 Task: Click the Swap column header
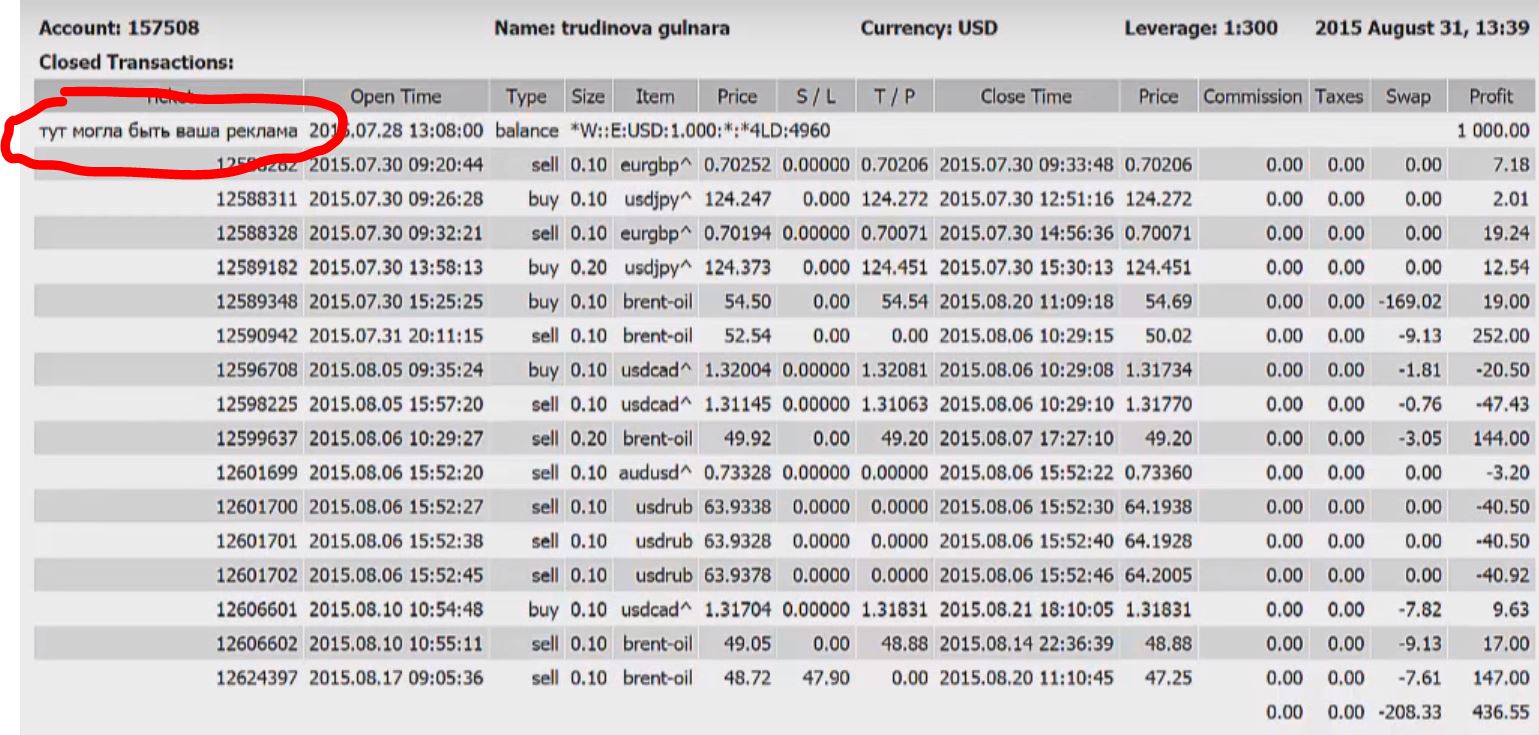tap(1407, 97)
